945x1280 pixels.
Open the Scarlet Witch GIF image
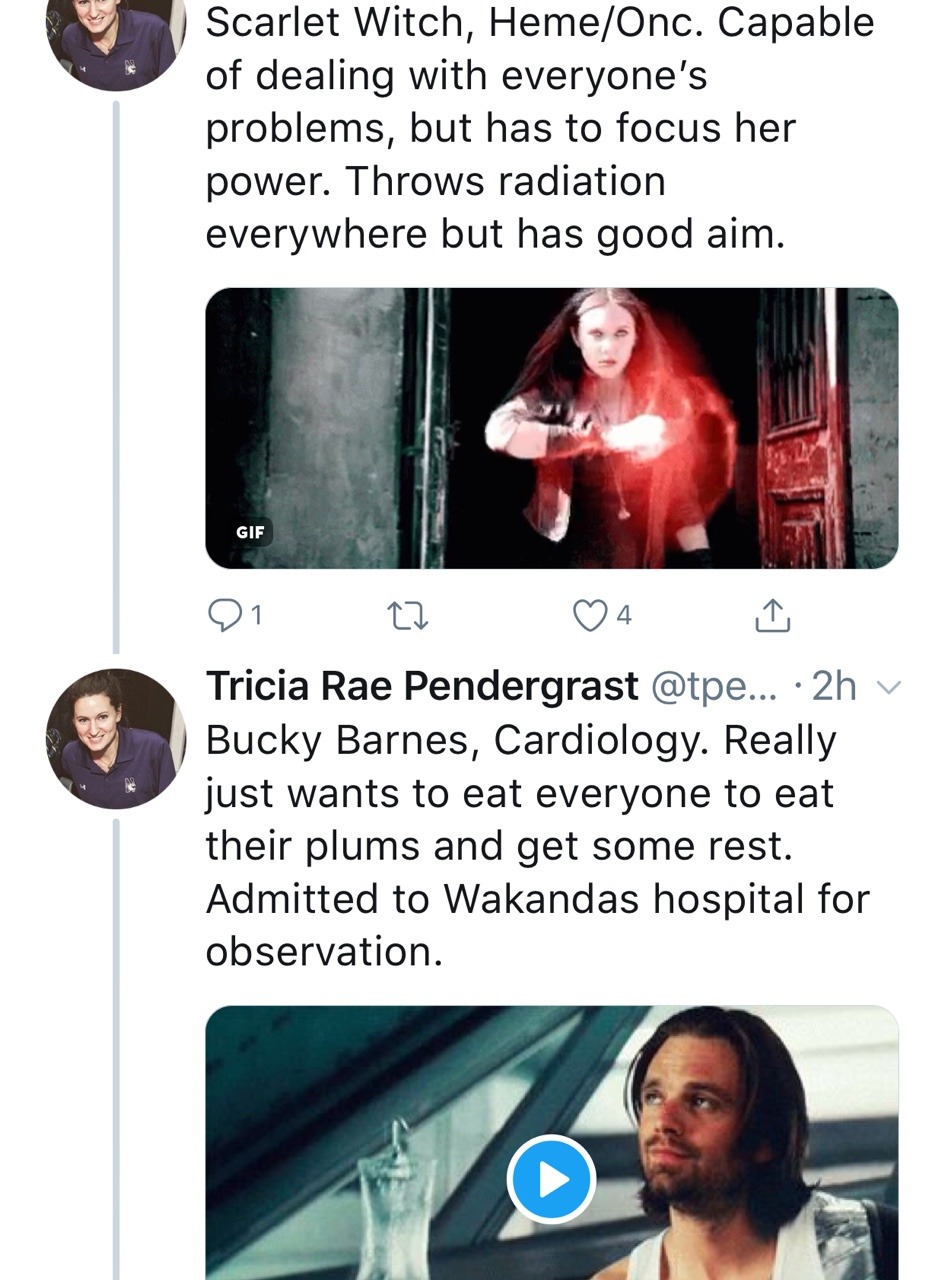[x=551, y=428]
